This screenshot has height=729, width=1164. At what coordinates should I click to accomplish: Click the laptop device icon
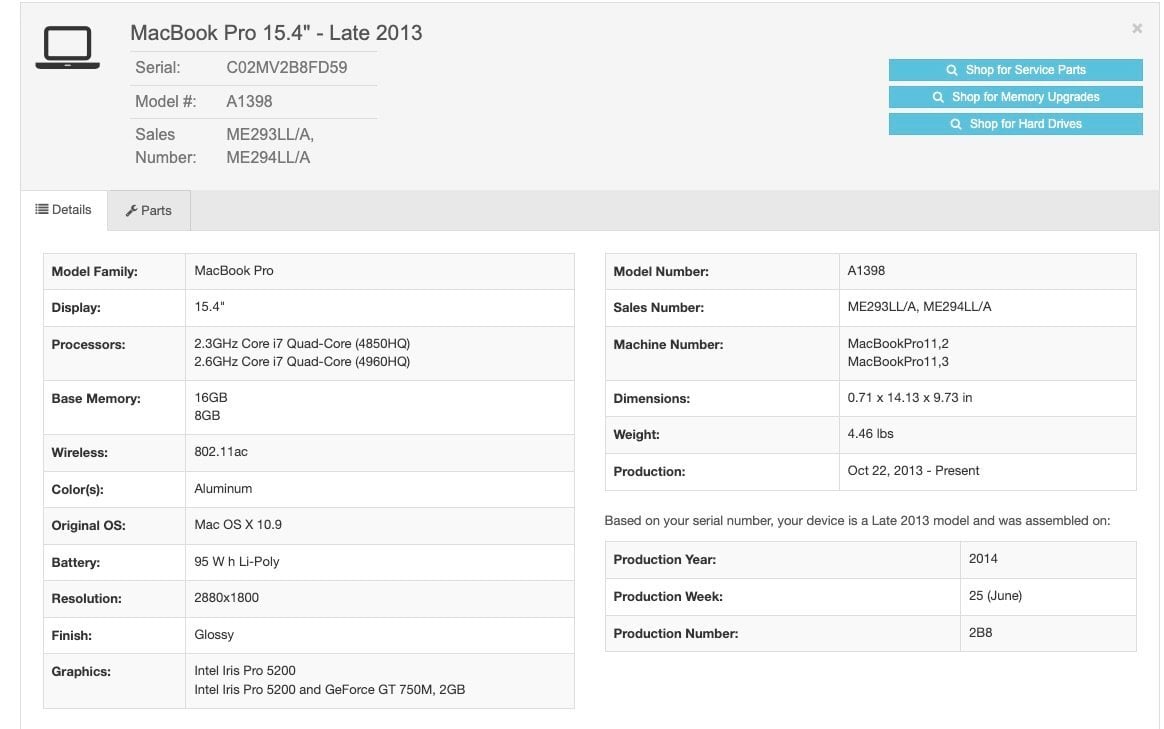pos(68,48)
